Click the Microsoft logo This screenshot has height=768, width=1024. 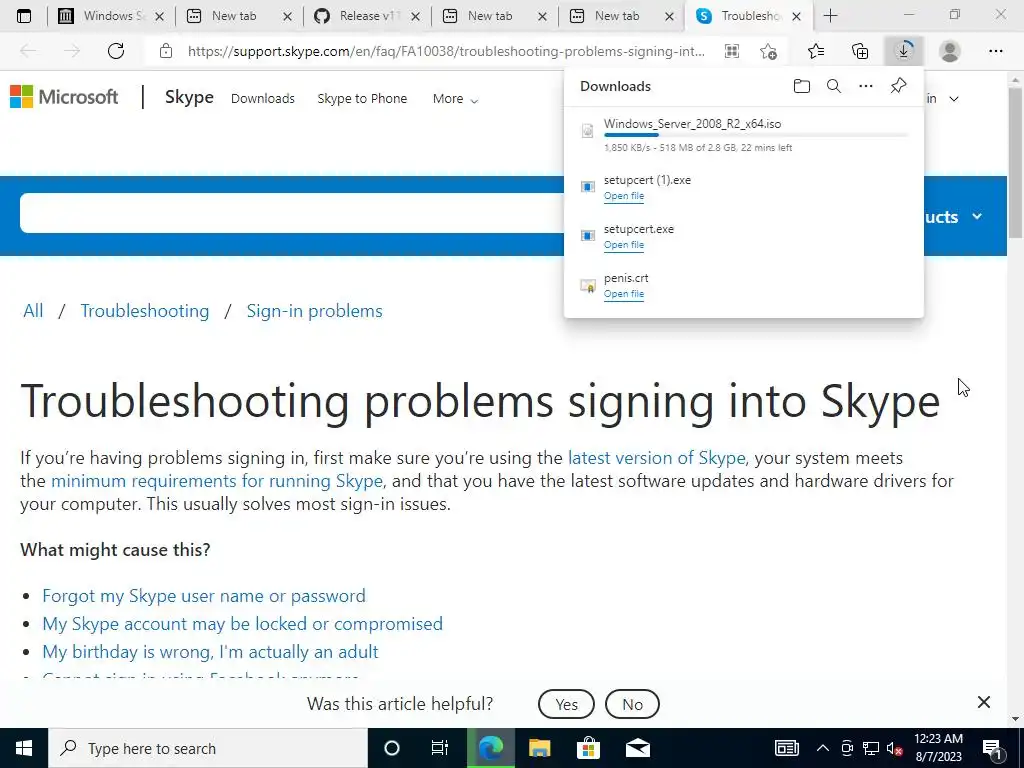64,97
